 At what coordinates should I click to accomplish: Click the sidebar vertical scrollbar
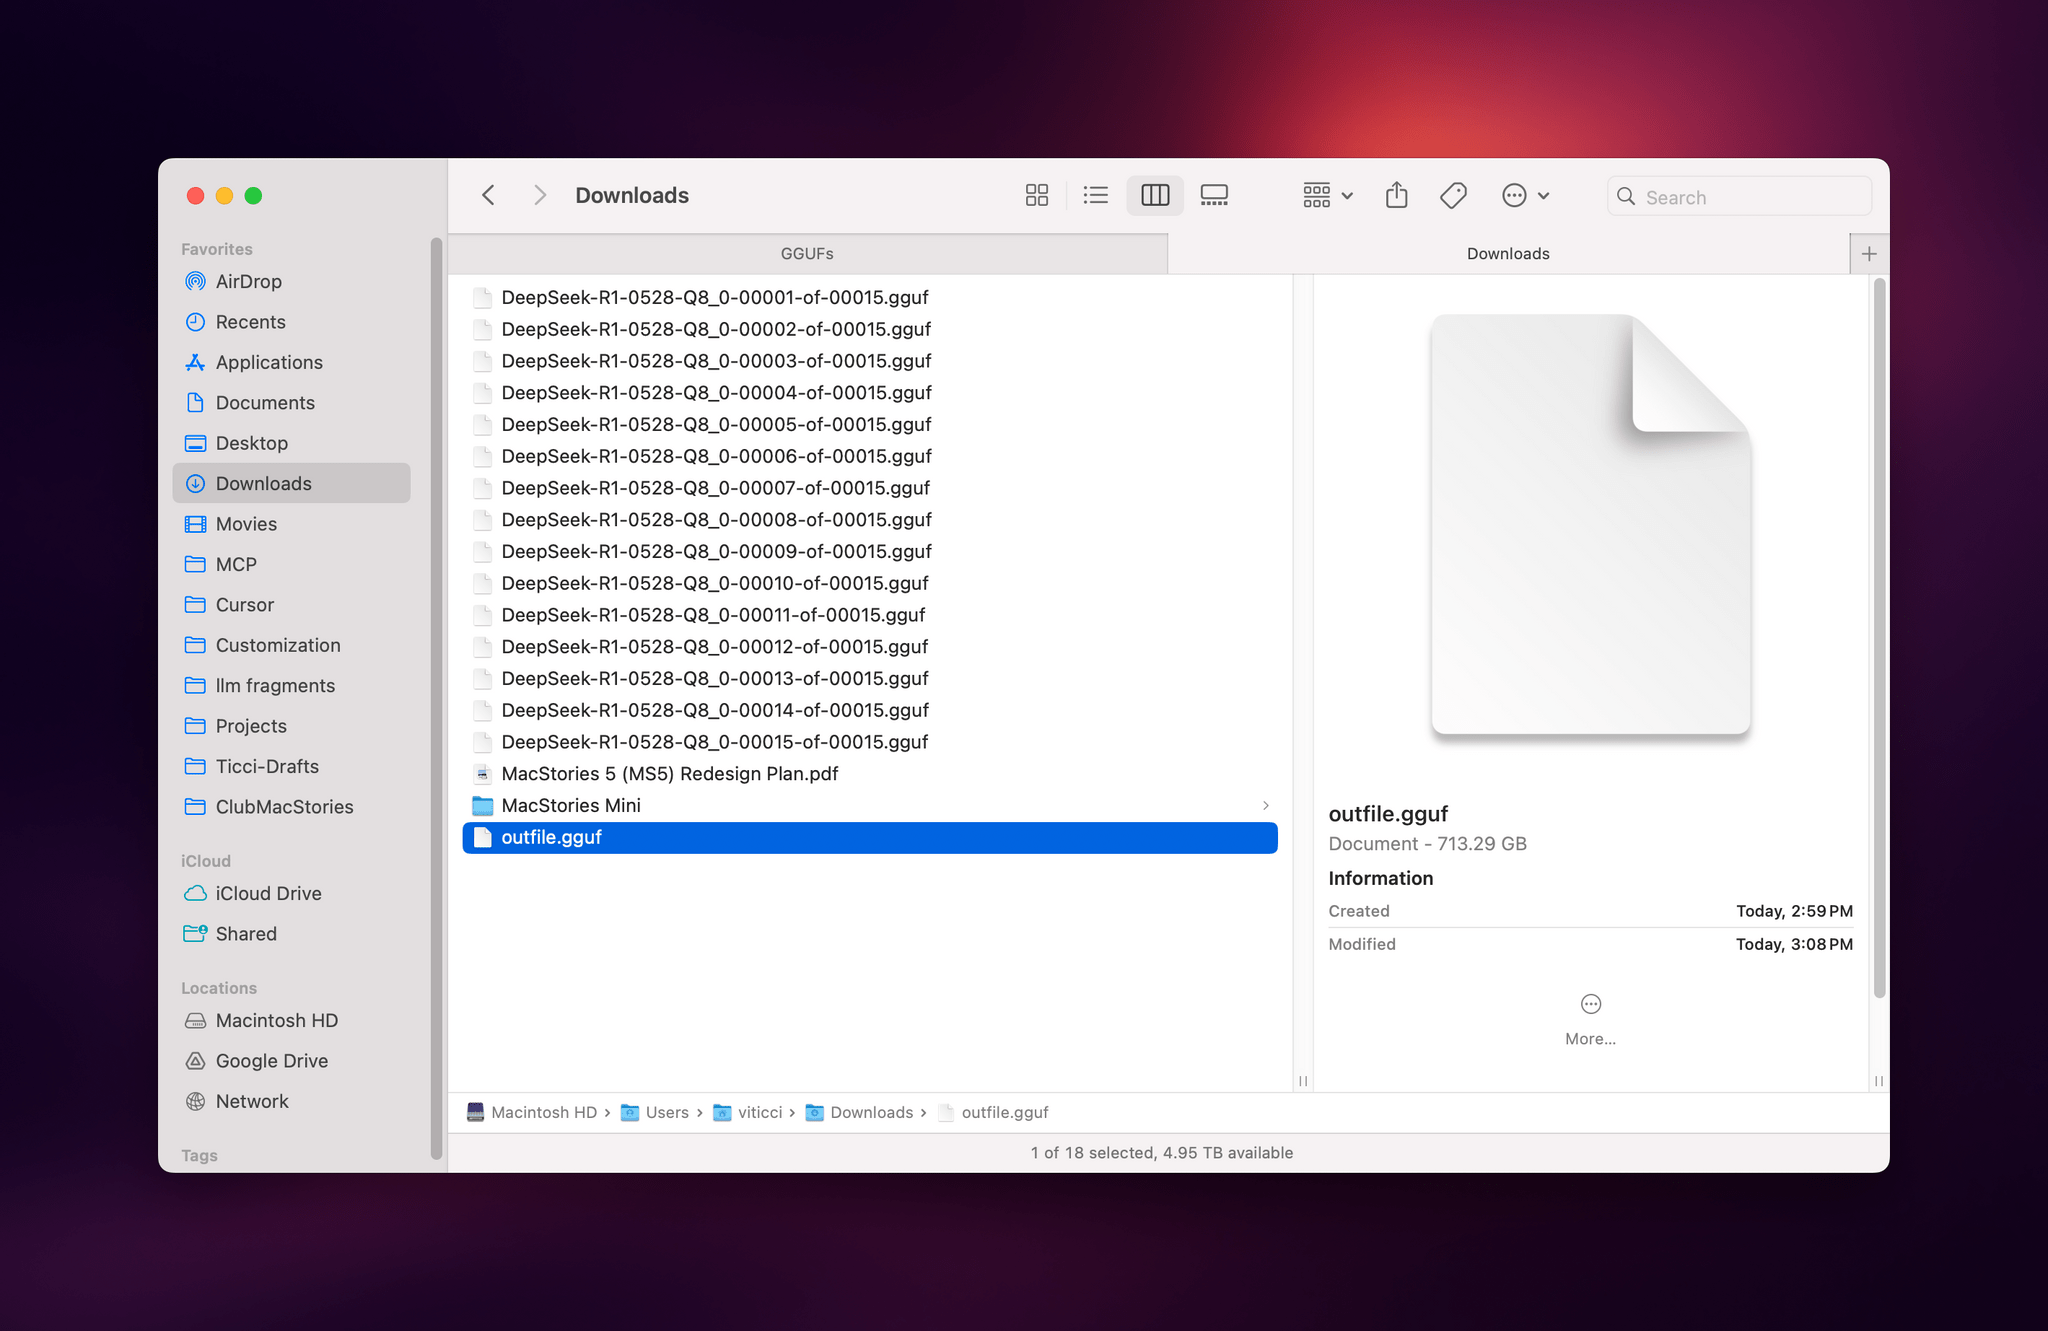click(x=436, y=698)
